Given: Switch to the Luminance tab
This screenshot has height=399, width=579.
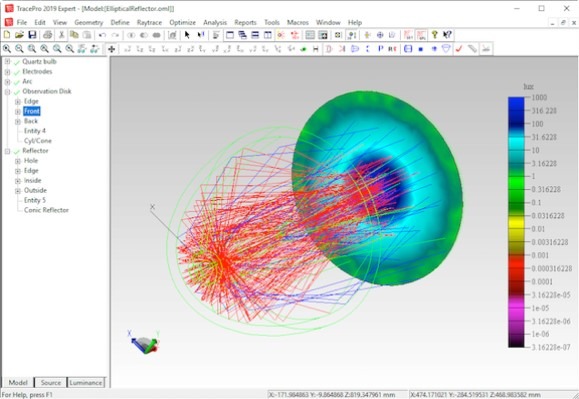Looking at the screenshot, I should tap(86, 383).
